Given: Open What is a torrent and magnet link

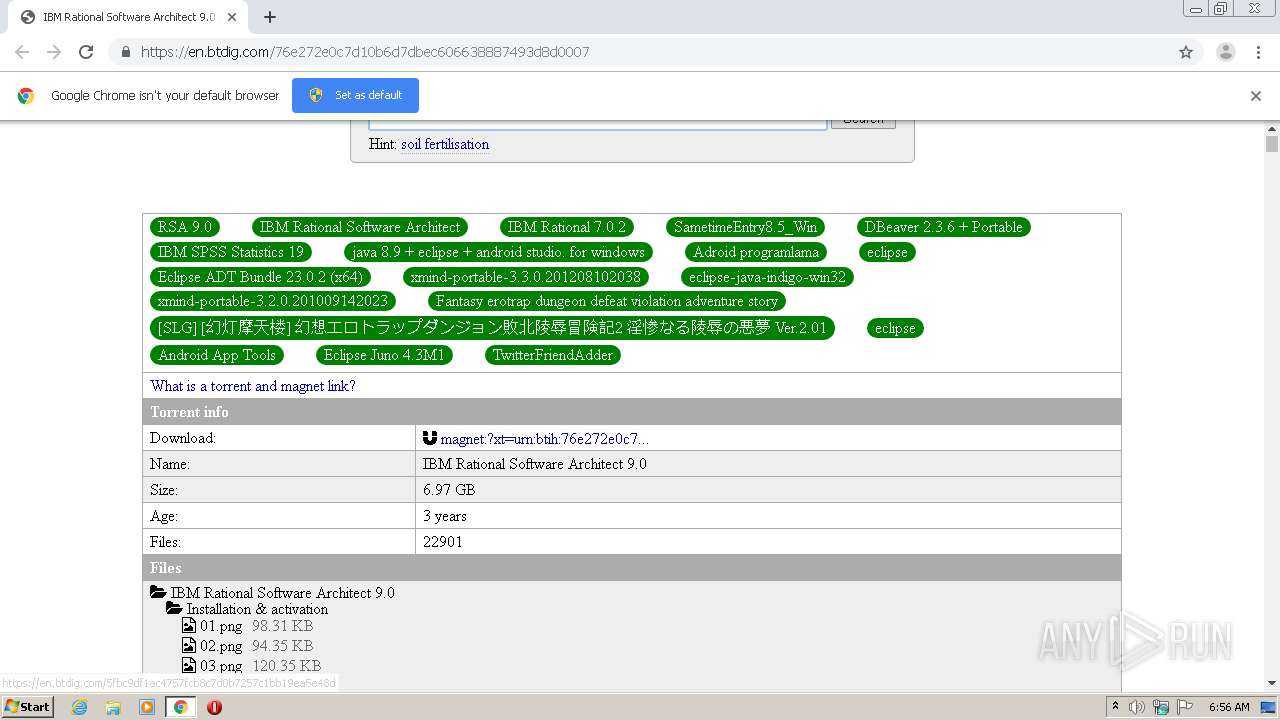Looking at the screenshot, I should (253, 386).
